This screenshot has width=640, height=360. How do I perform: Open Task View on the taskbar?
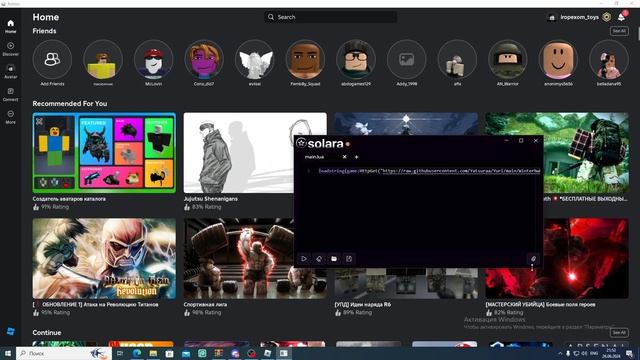tap(120, 353)
